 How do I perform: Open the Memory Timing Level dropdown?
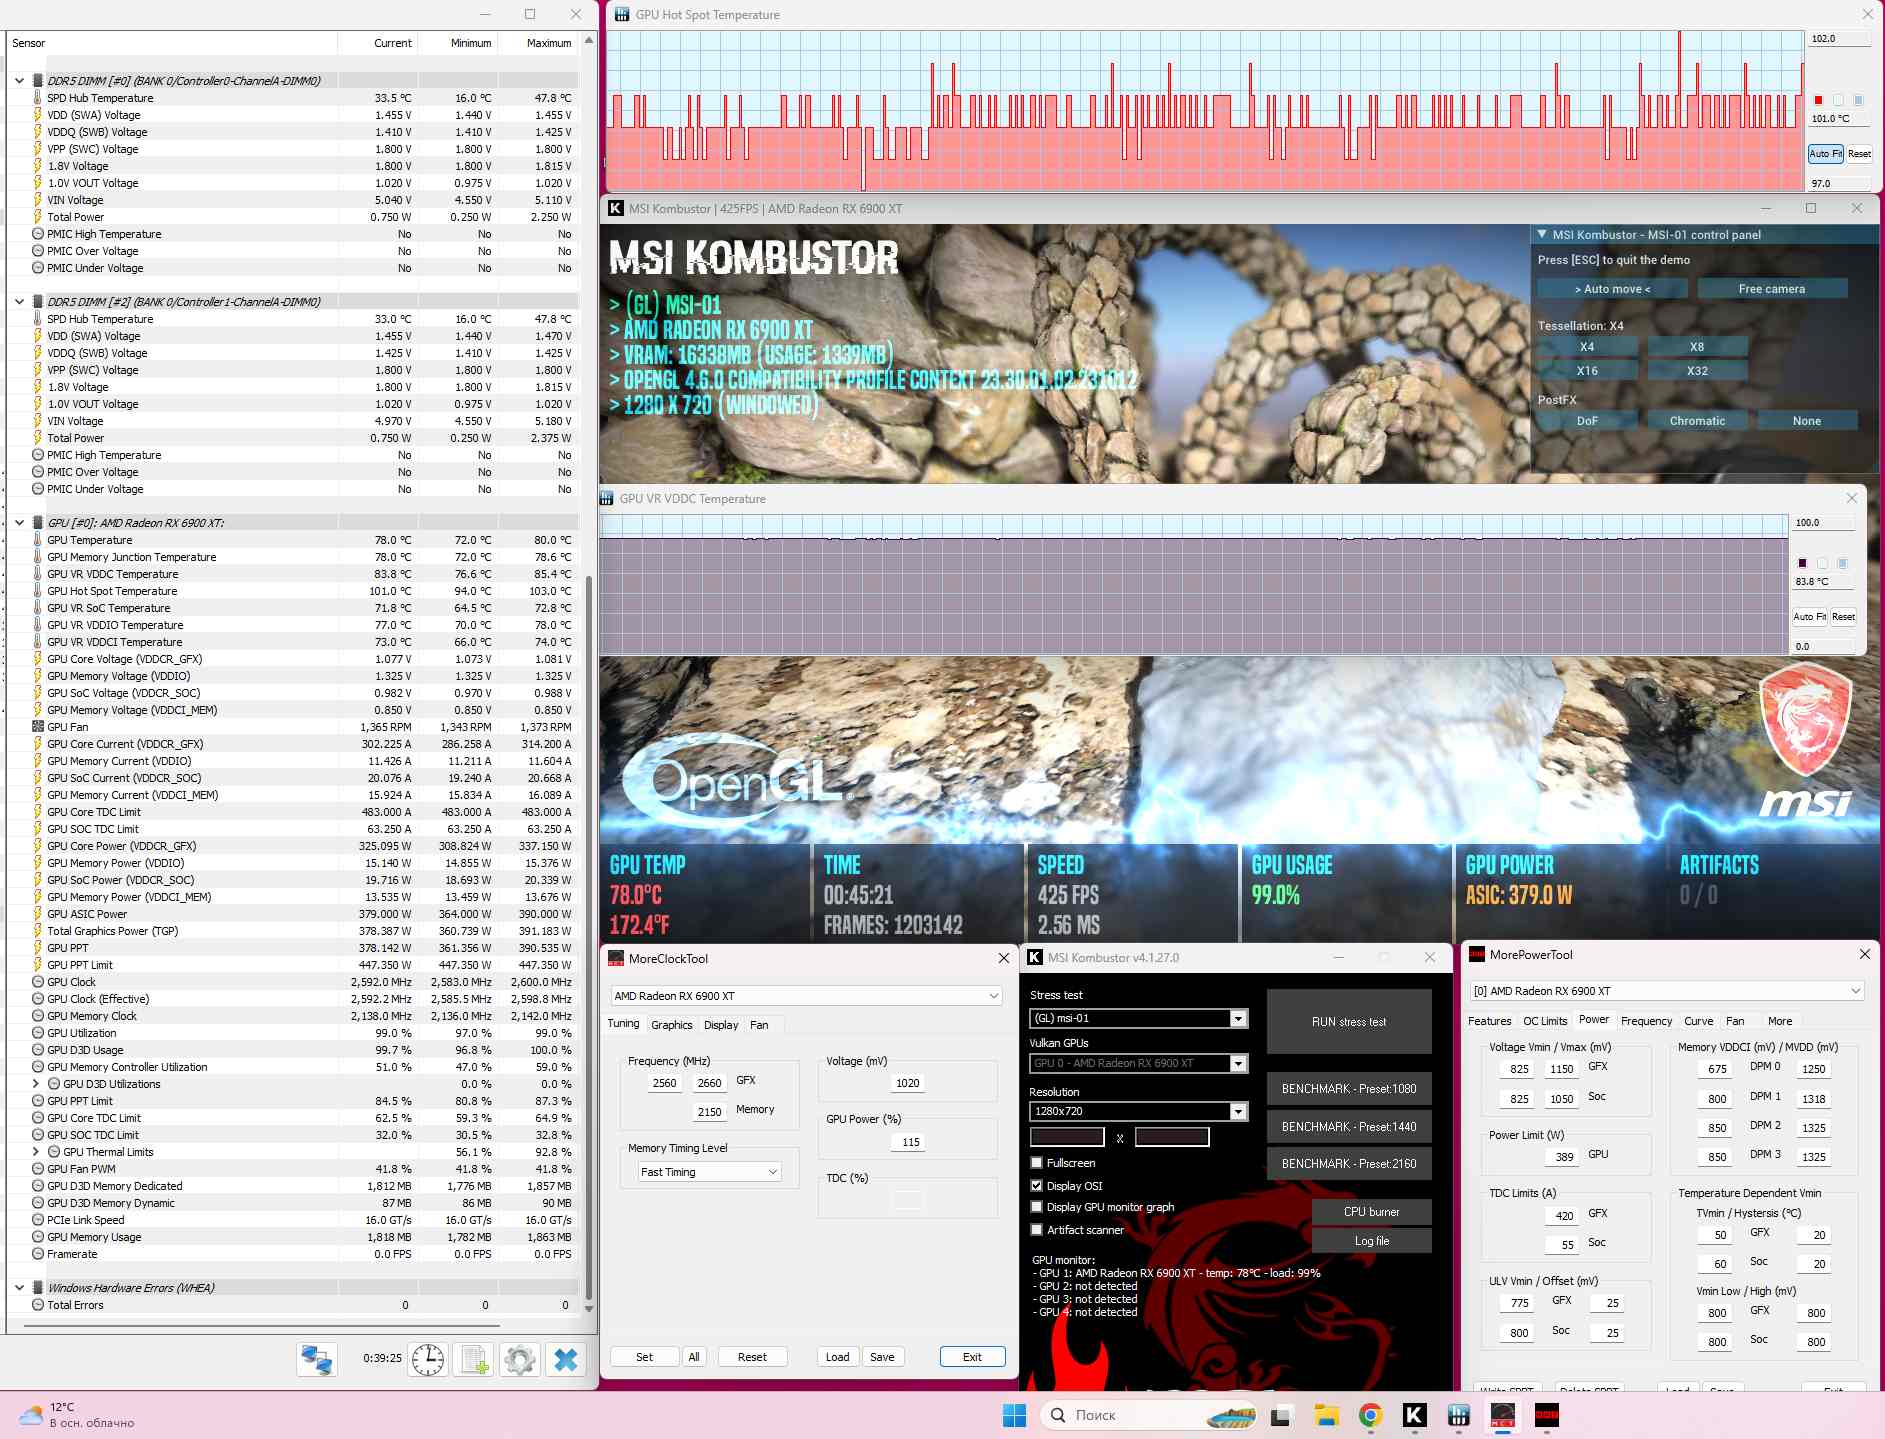709,1172
